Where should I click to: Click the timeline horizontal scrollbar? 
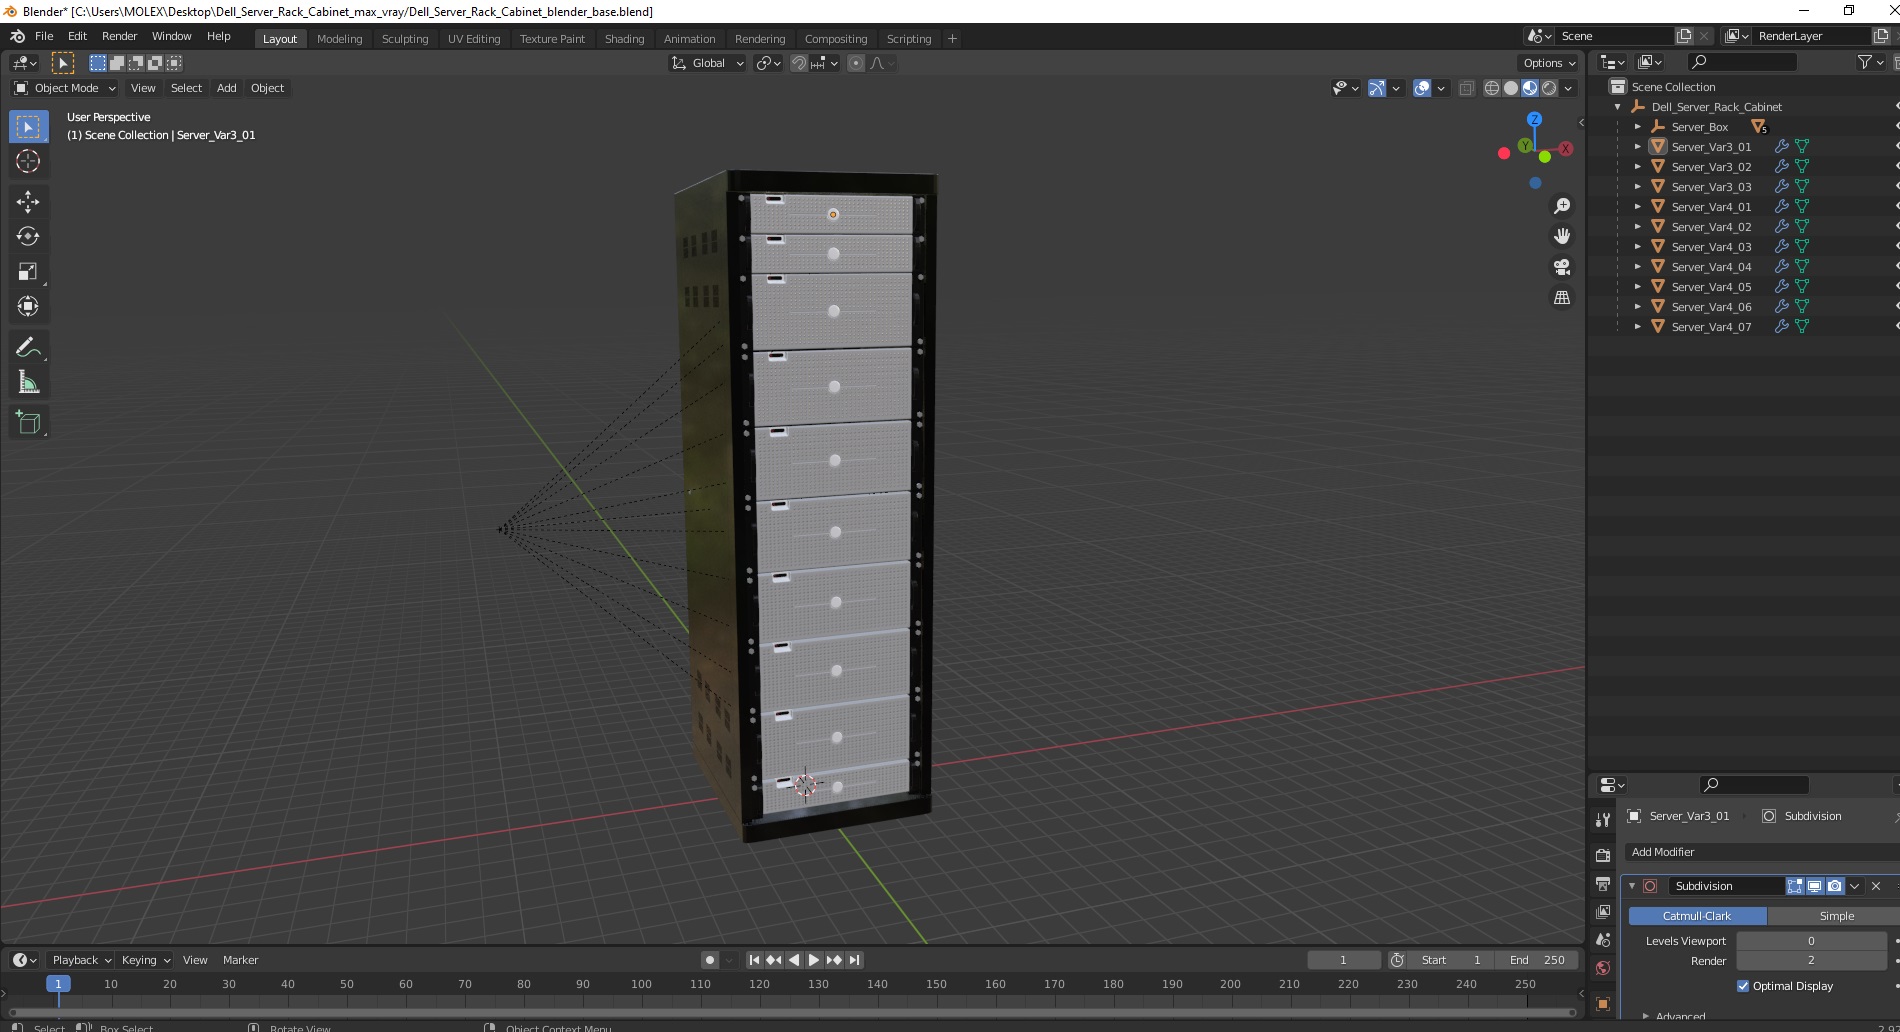pyautogui.click(x=792, y=1011)
